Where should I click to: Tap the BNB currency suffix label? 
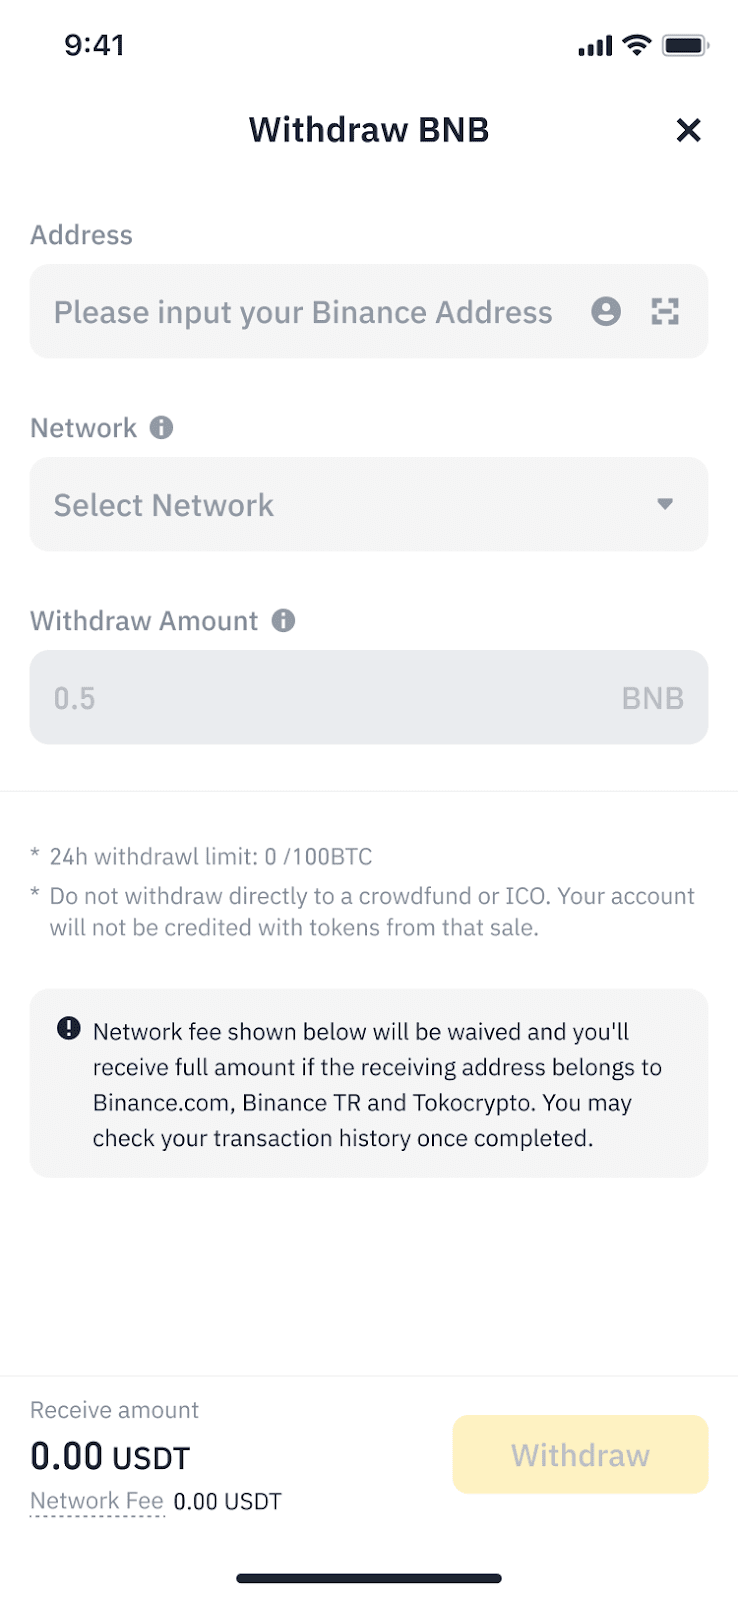point(652,698)
